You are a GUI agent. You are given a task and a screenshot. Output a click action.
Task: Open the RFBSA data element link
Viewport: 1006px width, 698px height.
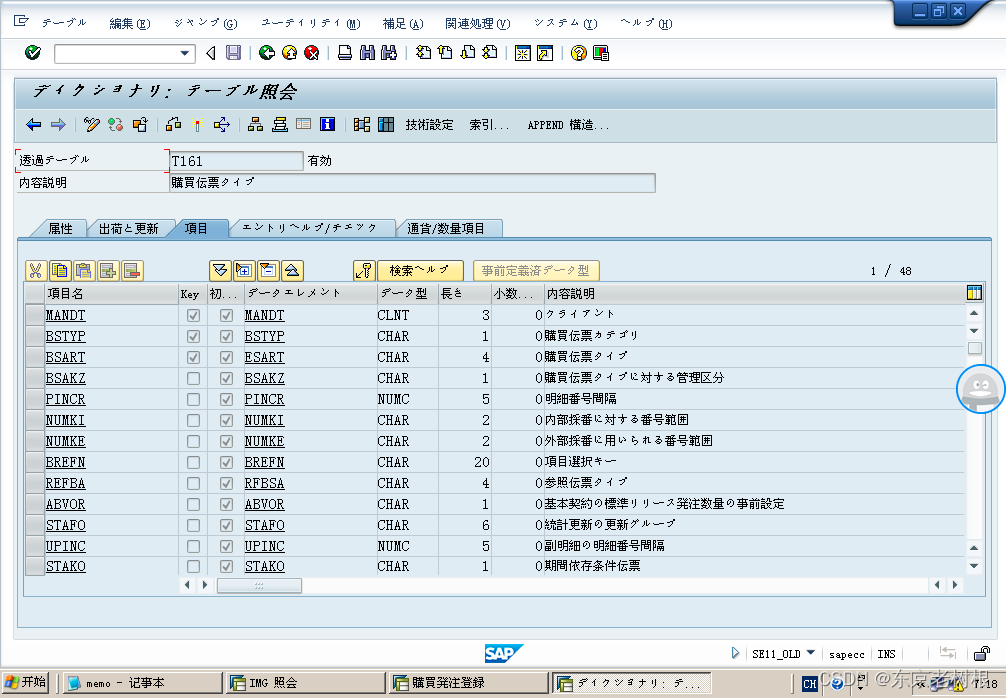(x=264, y=483)
